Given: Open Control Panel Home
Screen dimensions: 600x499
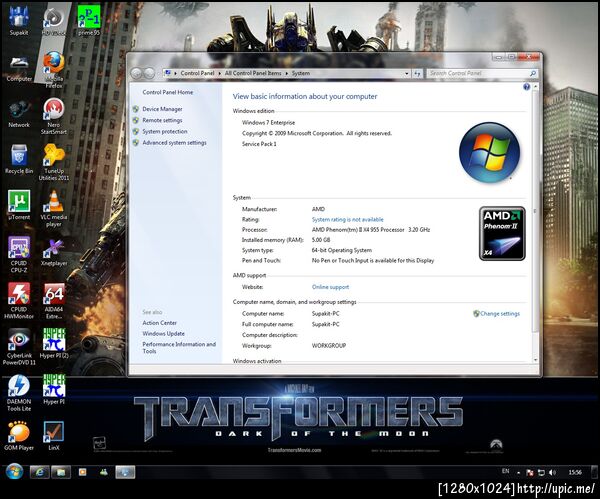Looking at the screenshot, I should pos(168,92).
